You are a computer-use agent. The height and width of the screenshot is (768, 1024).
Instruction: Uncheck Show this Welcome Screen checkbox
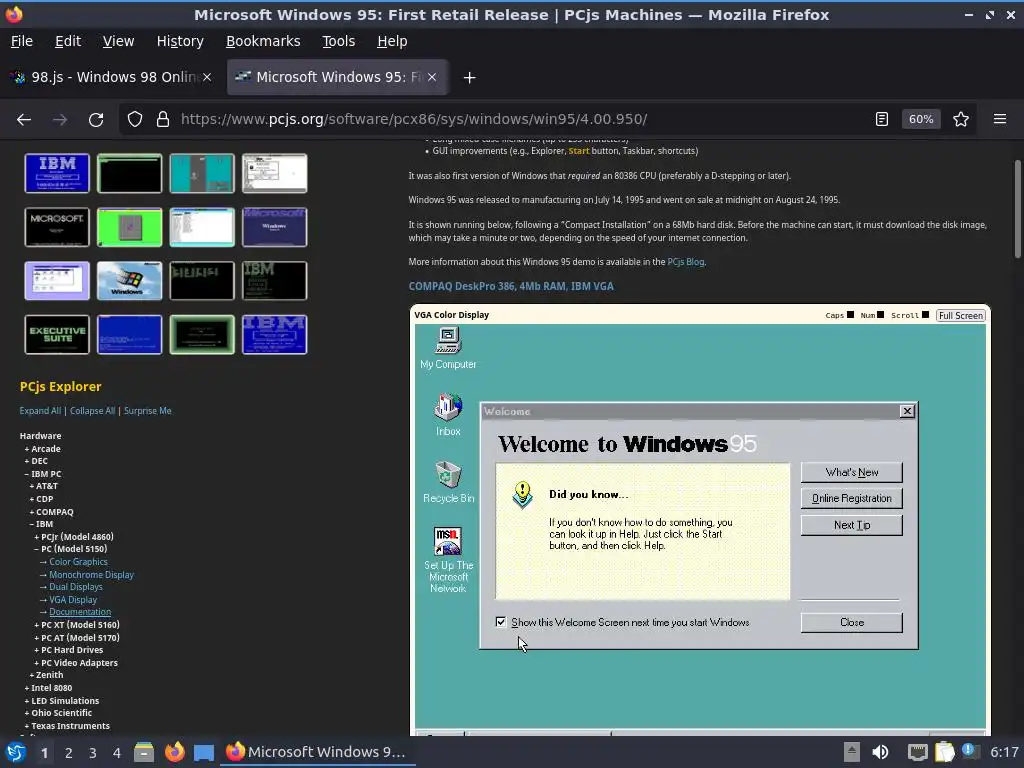[x=501, y=622]
